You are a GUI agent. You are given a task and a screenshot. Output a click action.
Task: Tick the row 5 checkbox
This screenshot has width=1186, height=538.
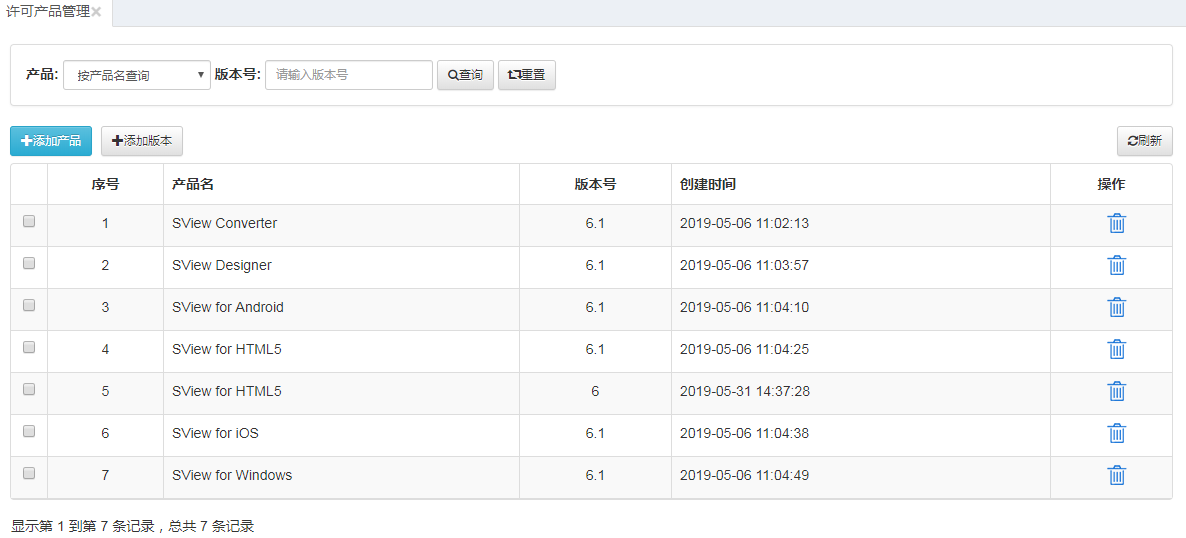click(x=29, y=389)
